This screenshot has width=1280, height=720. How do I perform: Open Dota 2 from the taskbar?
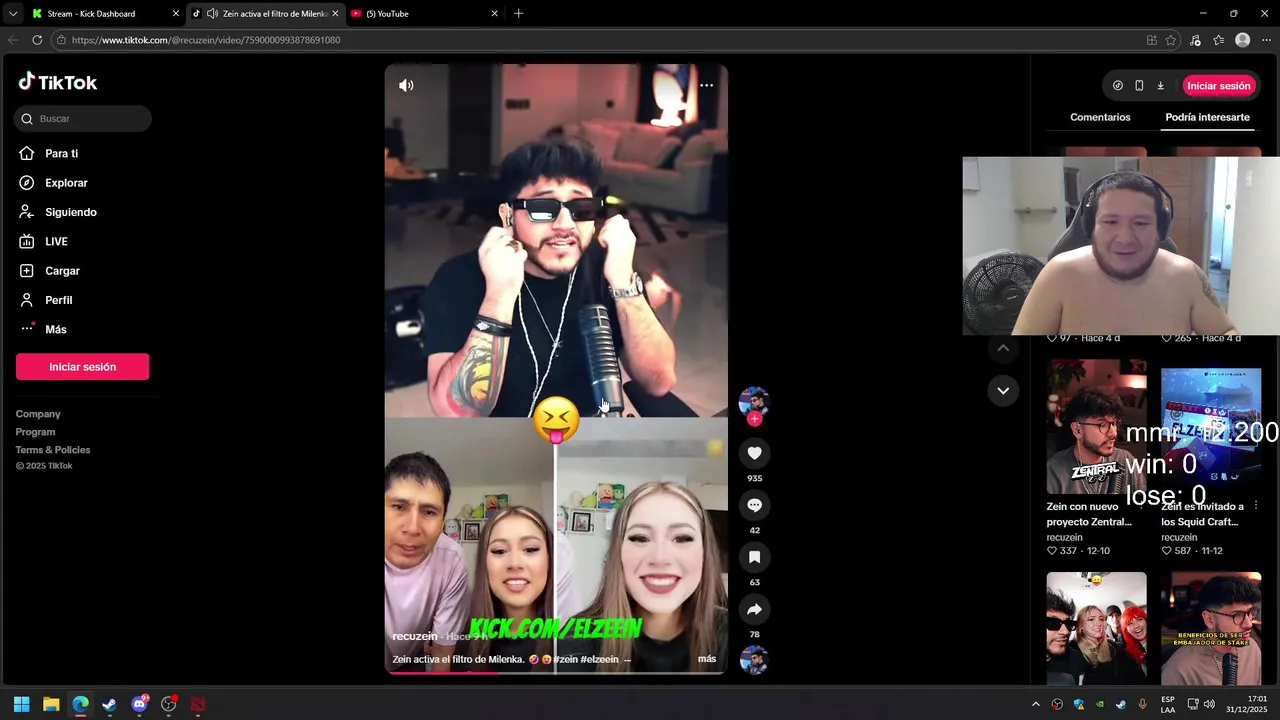(198, 704)
